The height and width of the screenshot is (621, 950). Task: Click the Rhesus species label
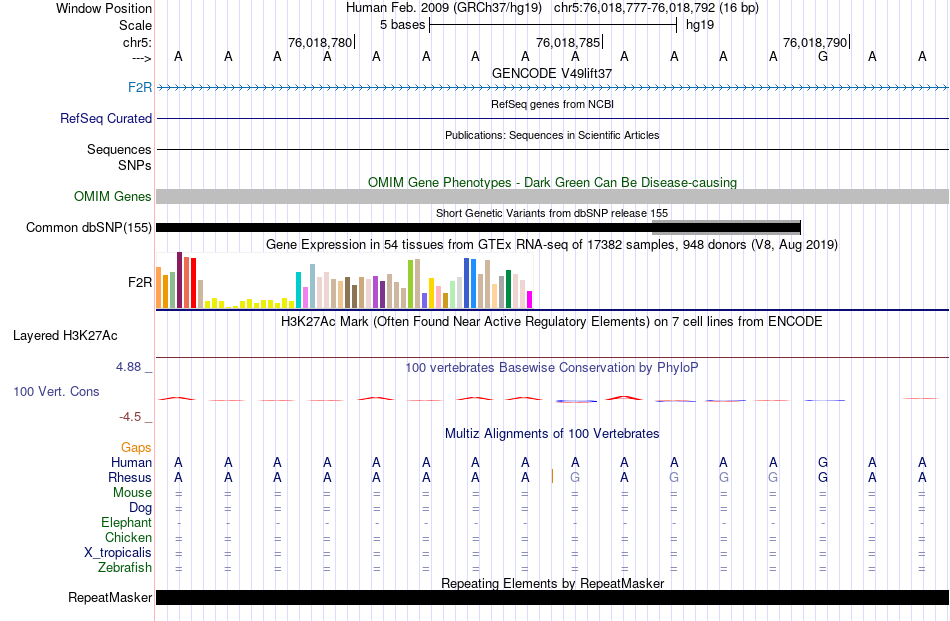[130, 477]
